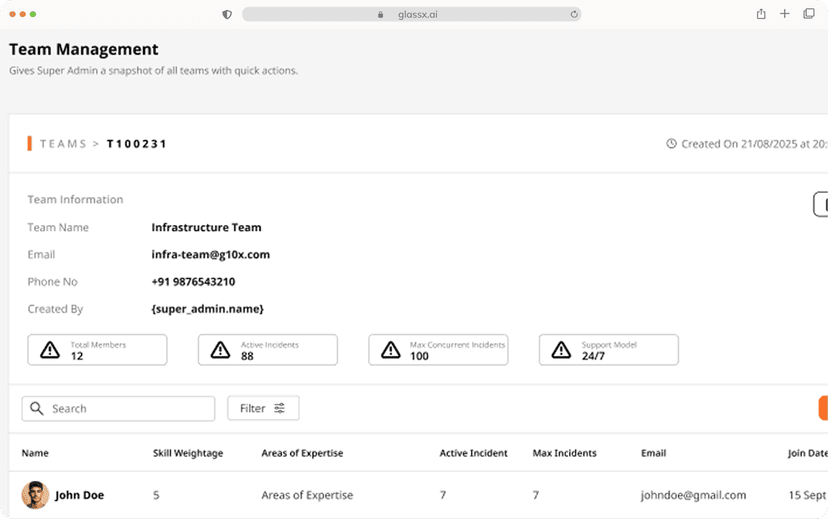This screenshot has width=828, height=519.
Task: Click the Email column header
Action: coord(654,453)
